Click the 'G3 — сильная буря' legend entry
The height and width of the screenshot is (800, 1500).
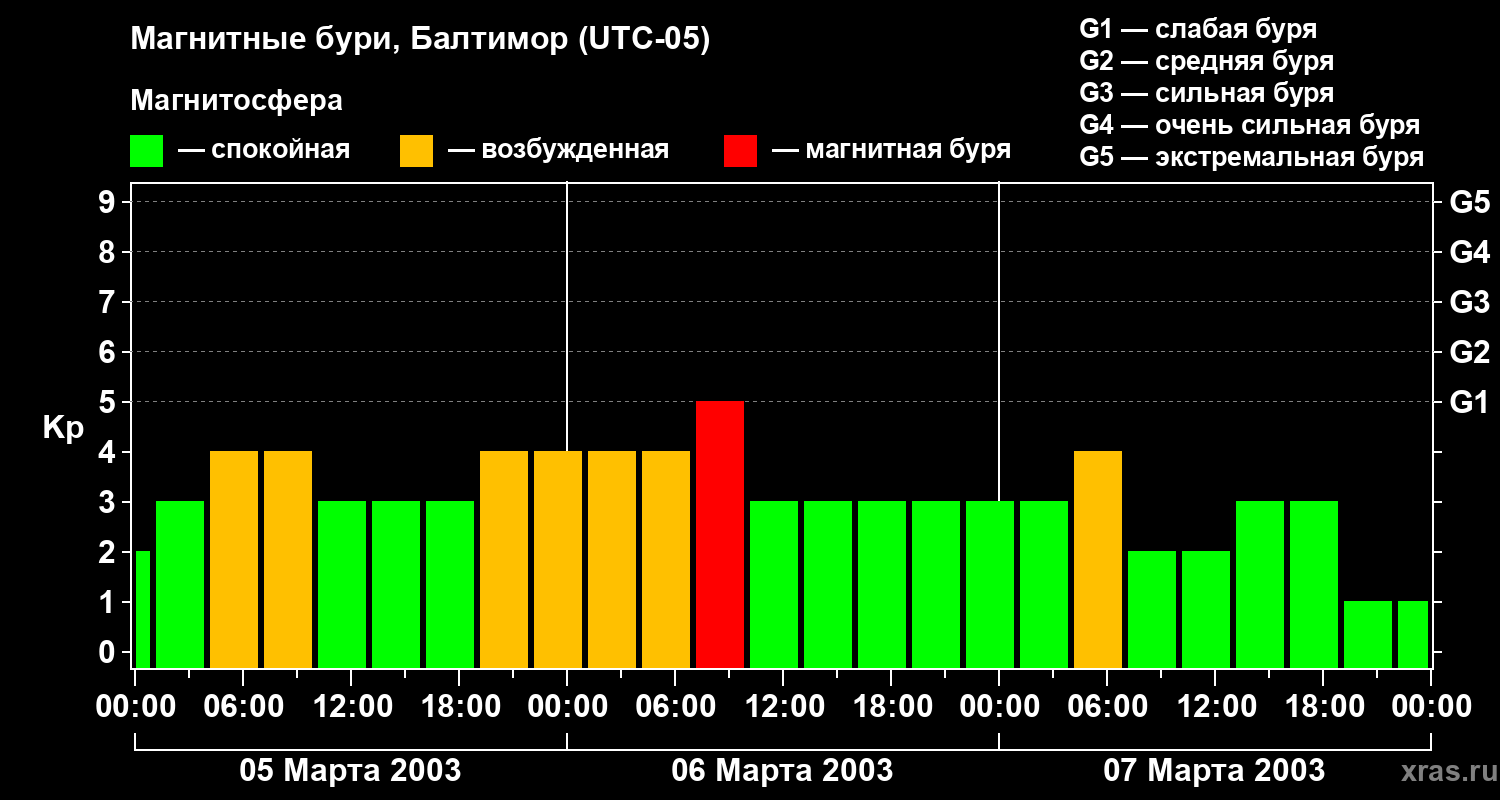tap(1206, 93)
